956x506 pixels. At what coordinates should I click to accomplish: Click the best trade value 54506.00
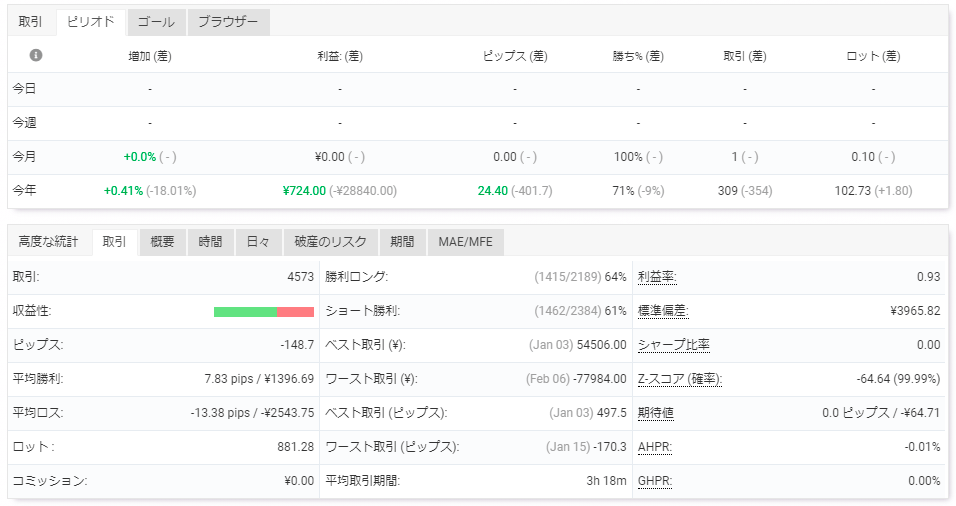(x=602, y=345)
